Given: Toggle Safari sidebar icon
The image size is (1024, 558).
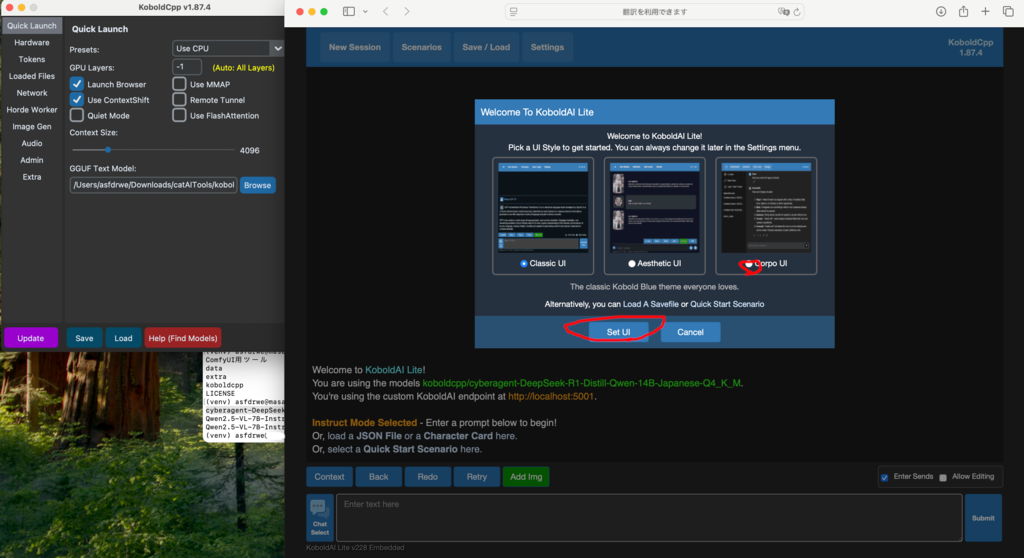Looking at the screenshot, I should pos(349,11).
